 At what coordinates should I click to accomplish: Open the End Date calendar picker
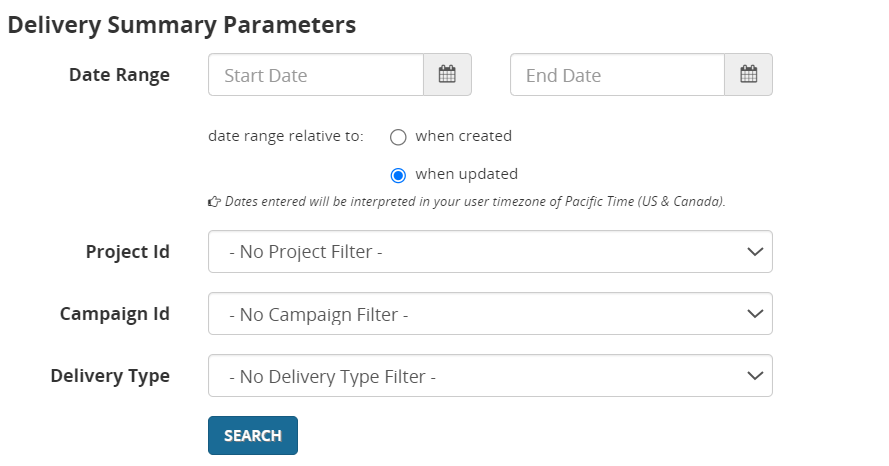point(748,75)
